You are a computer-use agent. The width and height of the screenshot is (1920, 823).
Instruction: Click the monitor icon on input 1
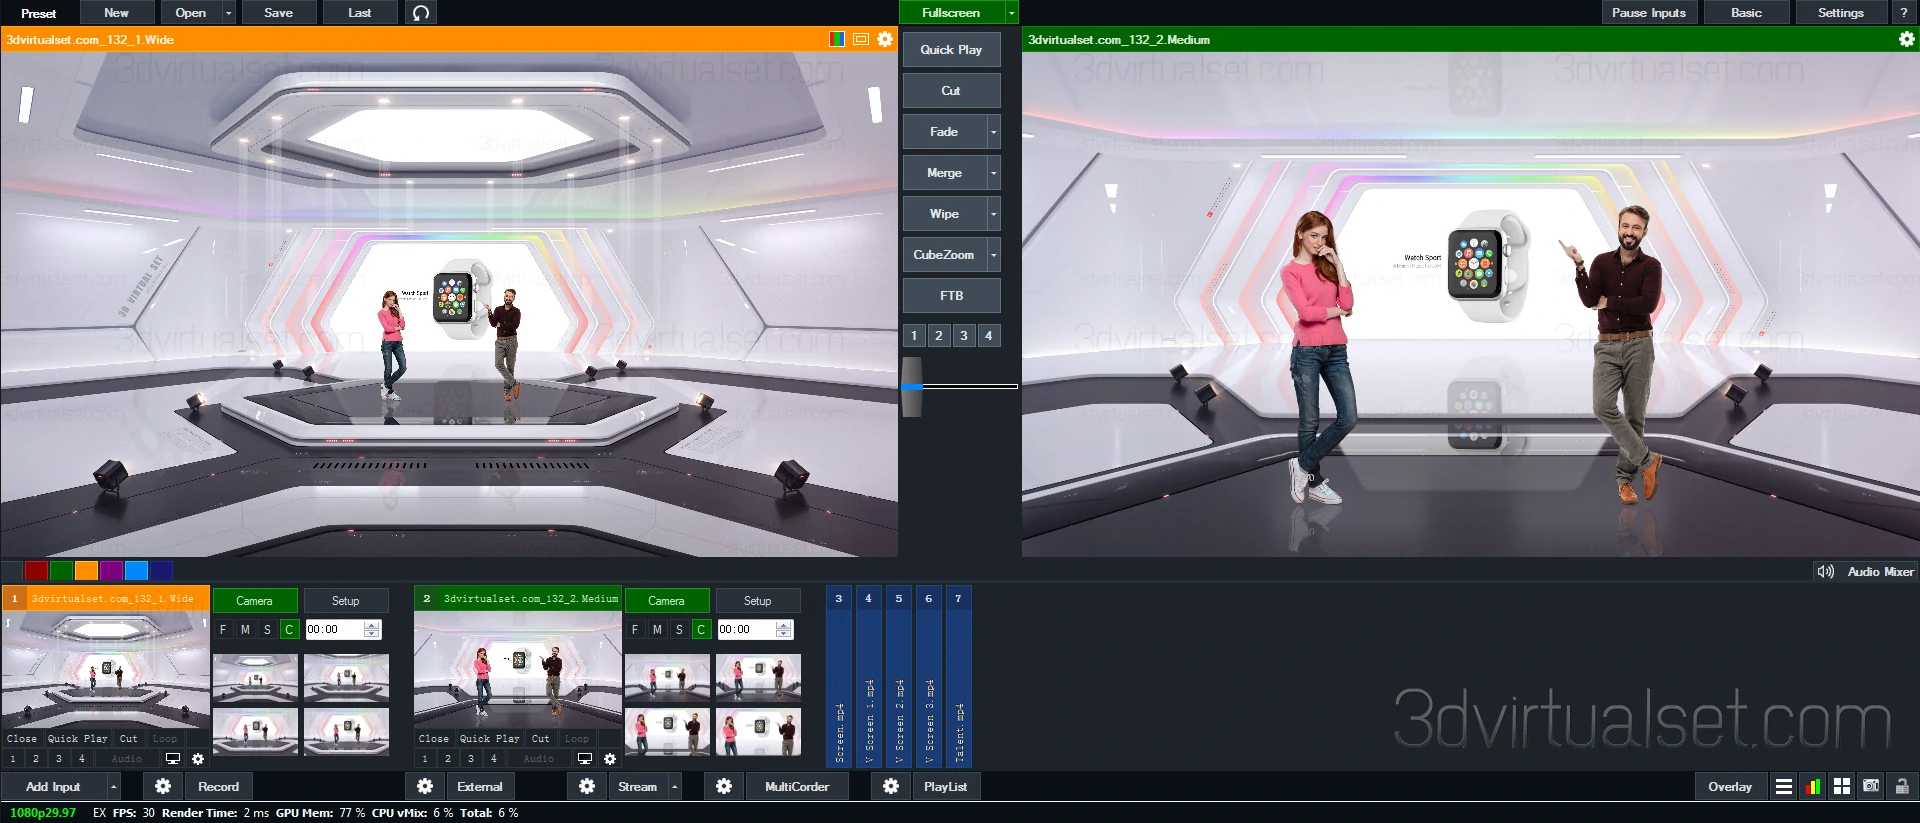point(173,759)
